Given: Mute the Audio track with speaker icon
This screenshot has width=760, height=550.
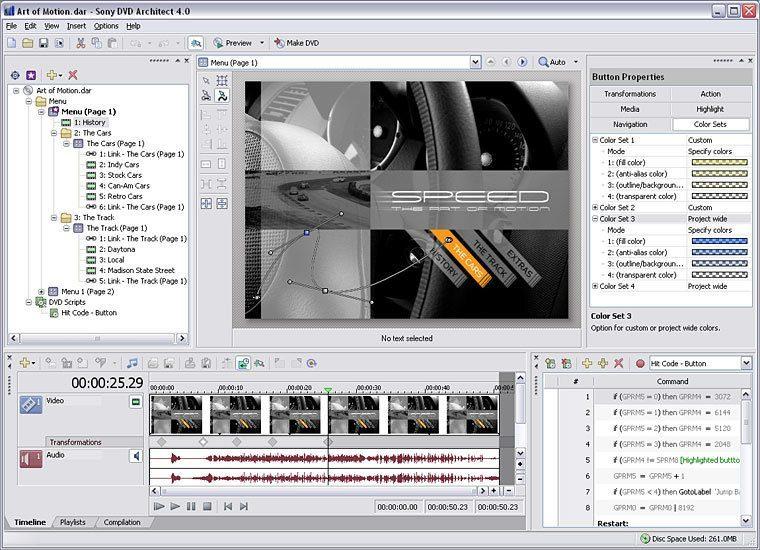Looking at the screenshot, I should click(136, 456).
